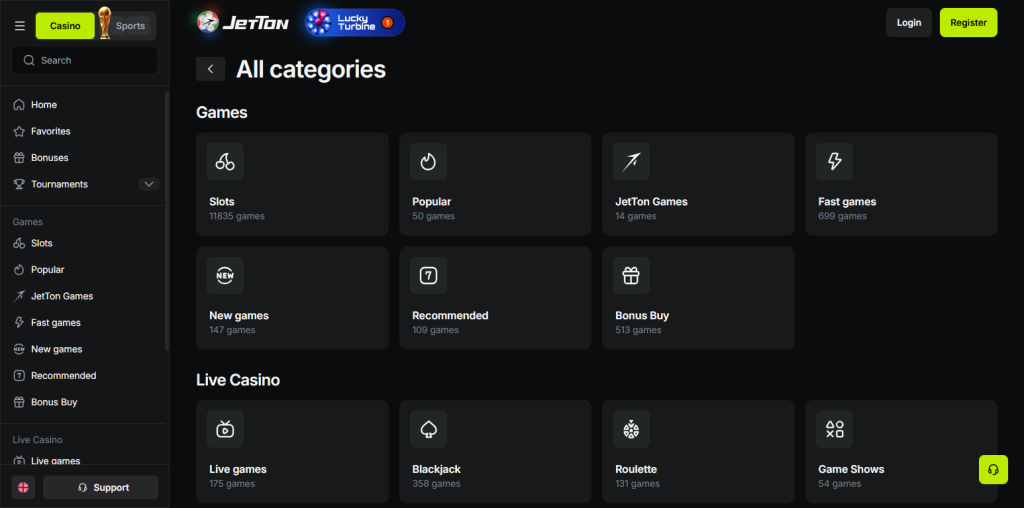
Task: Click the Login button
Action: coord(908,22)
